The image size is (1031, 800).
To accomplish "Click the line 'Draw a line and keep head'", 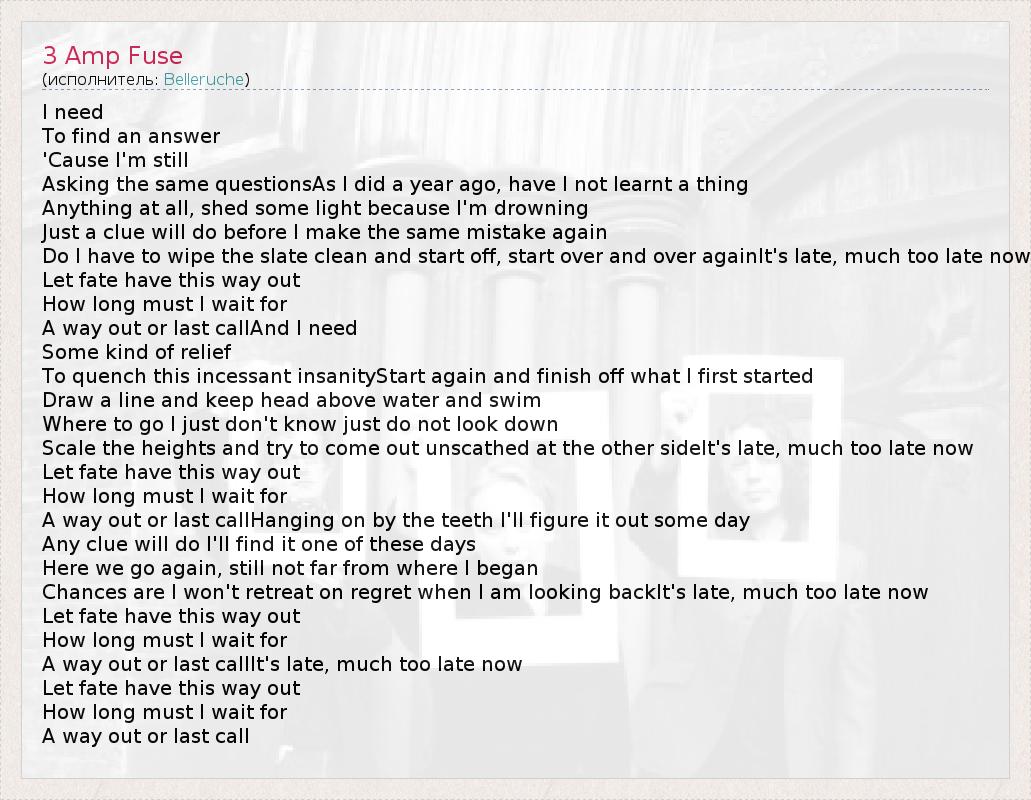I will pyautogui.click(x=291, y=400).
